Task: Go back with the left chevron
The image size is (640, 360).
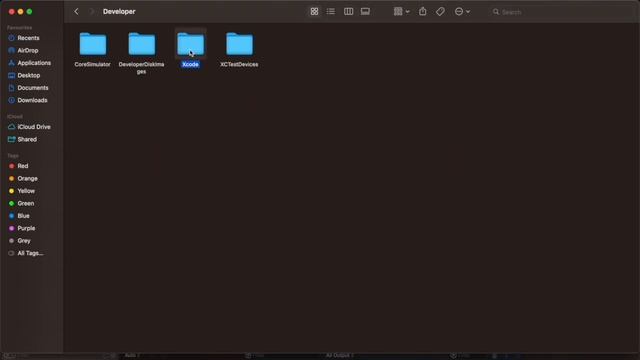Action: 76,12
